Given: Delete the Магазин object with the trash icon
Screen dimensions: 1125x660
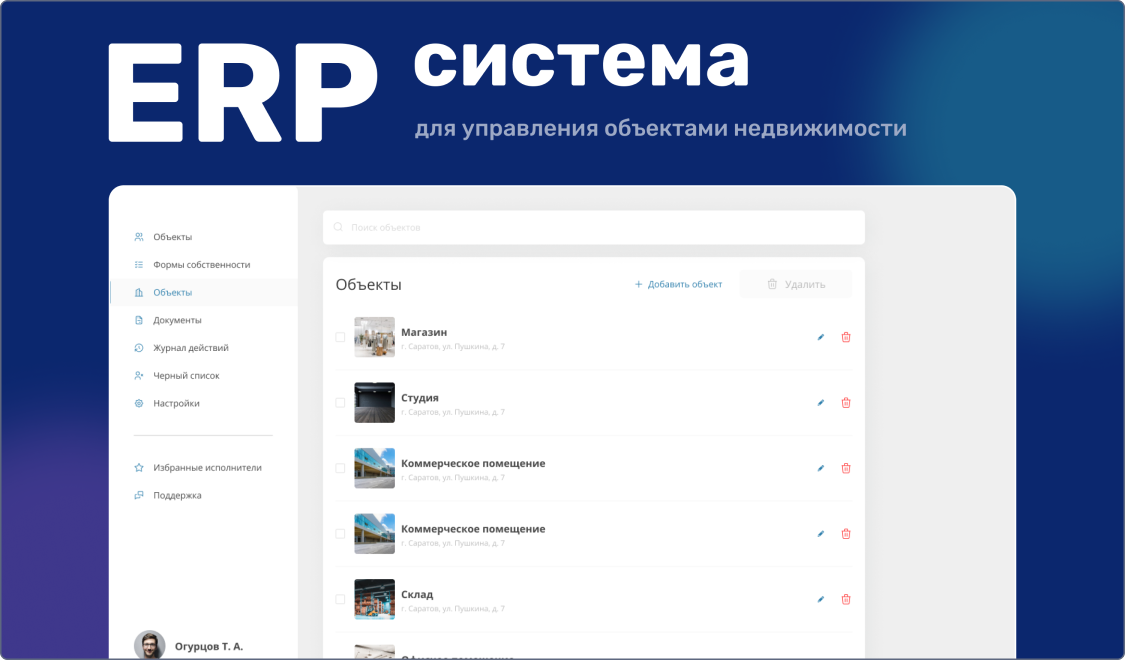Looking at the screenshot, I should 846,337.
